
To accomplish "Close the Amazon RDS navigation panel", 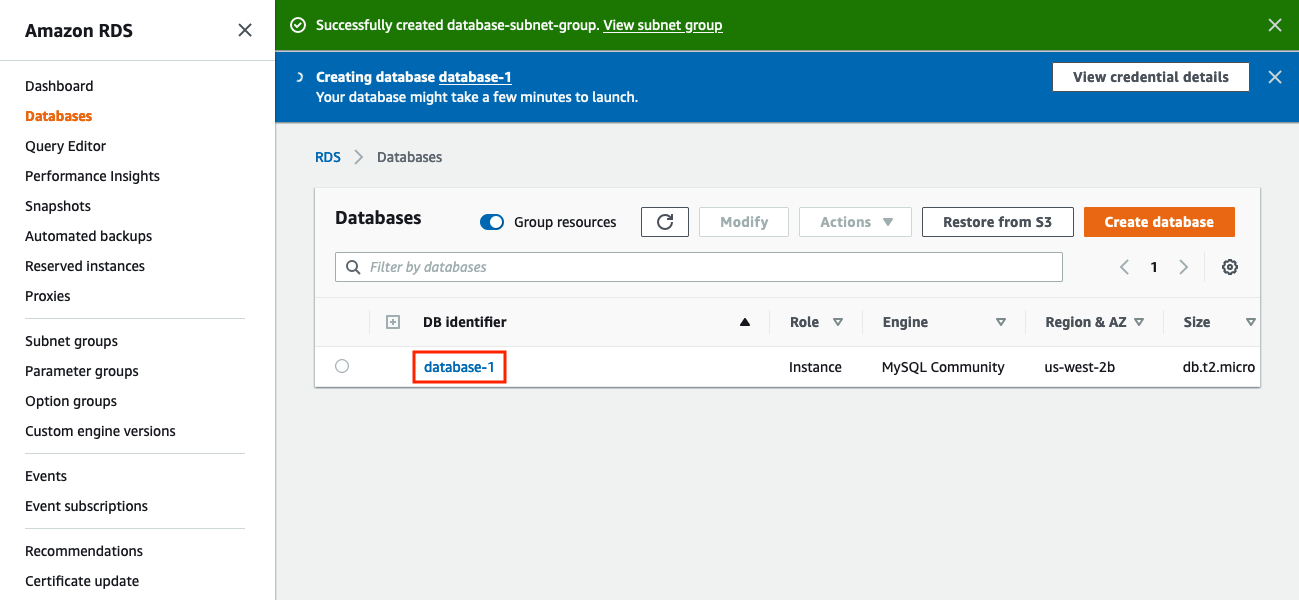I will tap(245, 30).
